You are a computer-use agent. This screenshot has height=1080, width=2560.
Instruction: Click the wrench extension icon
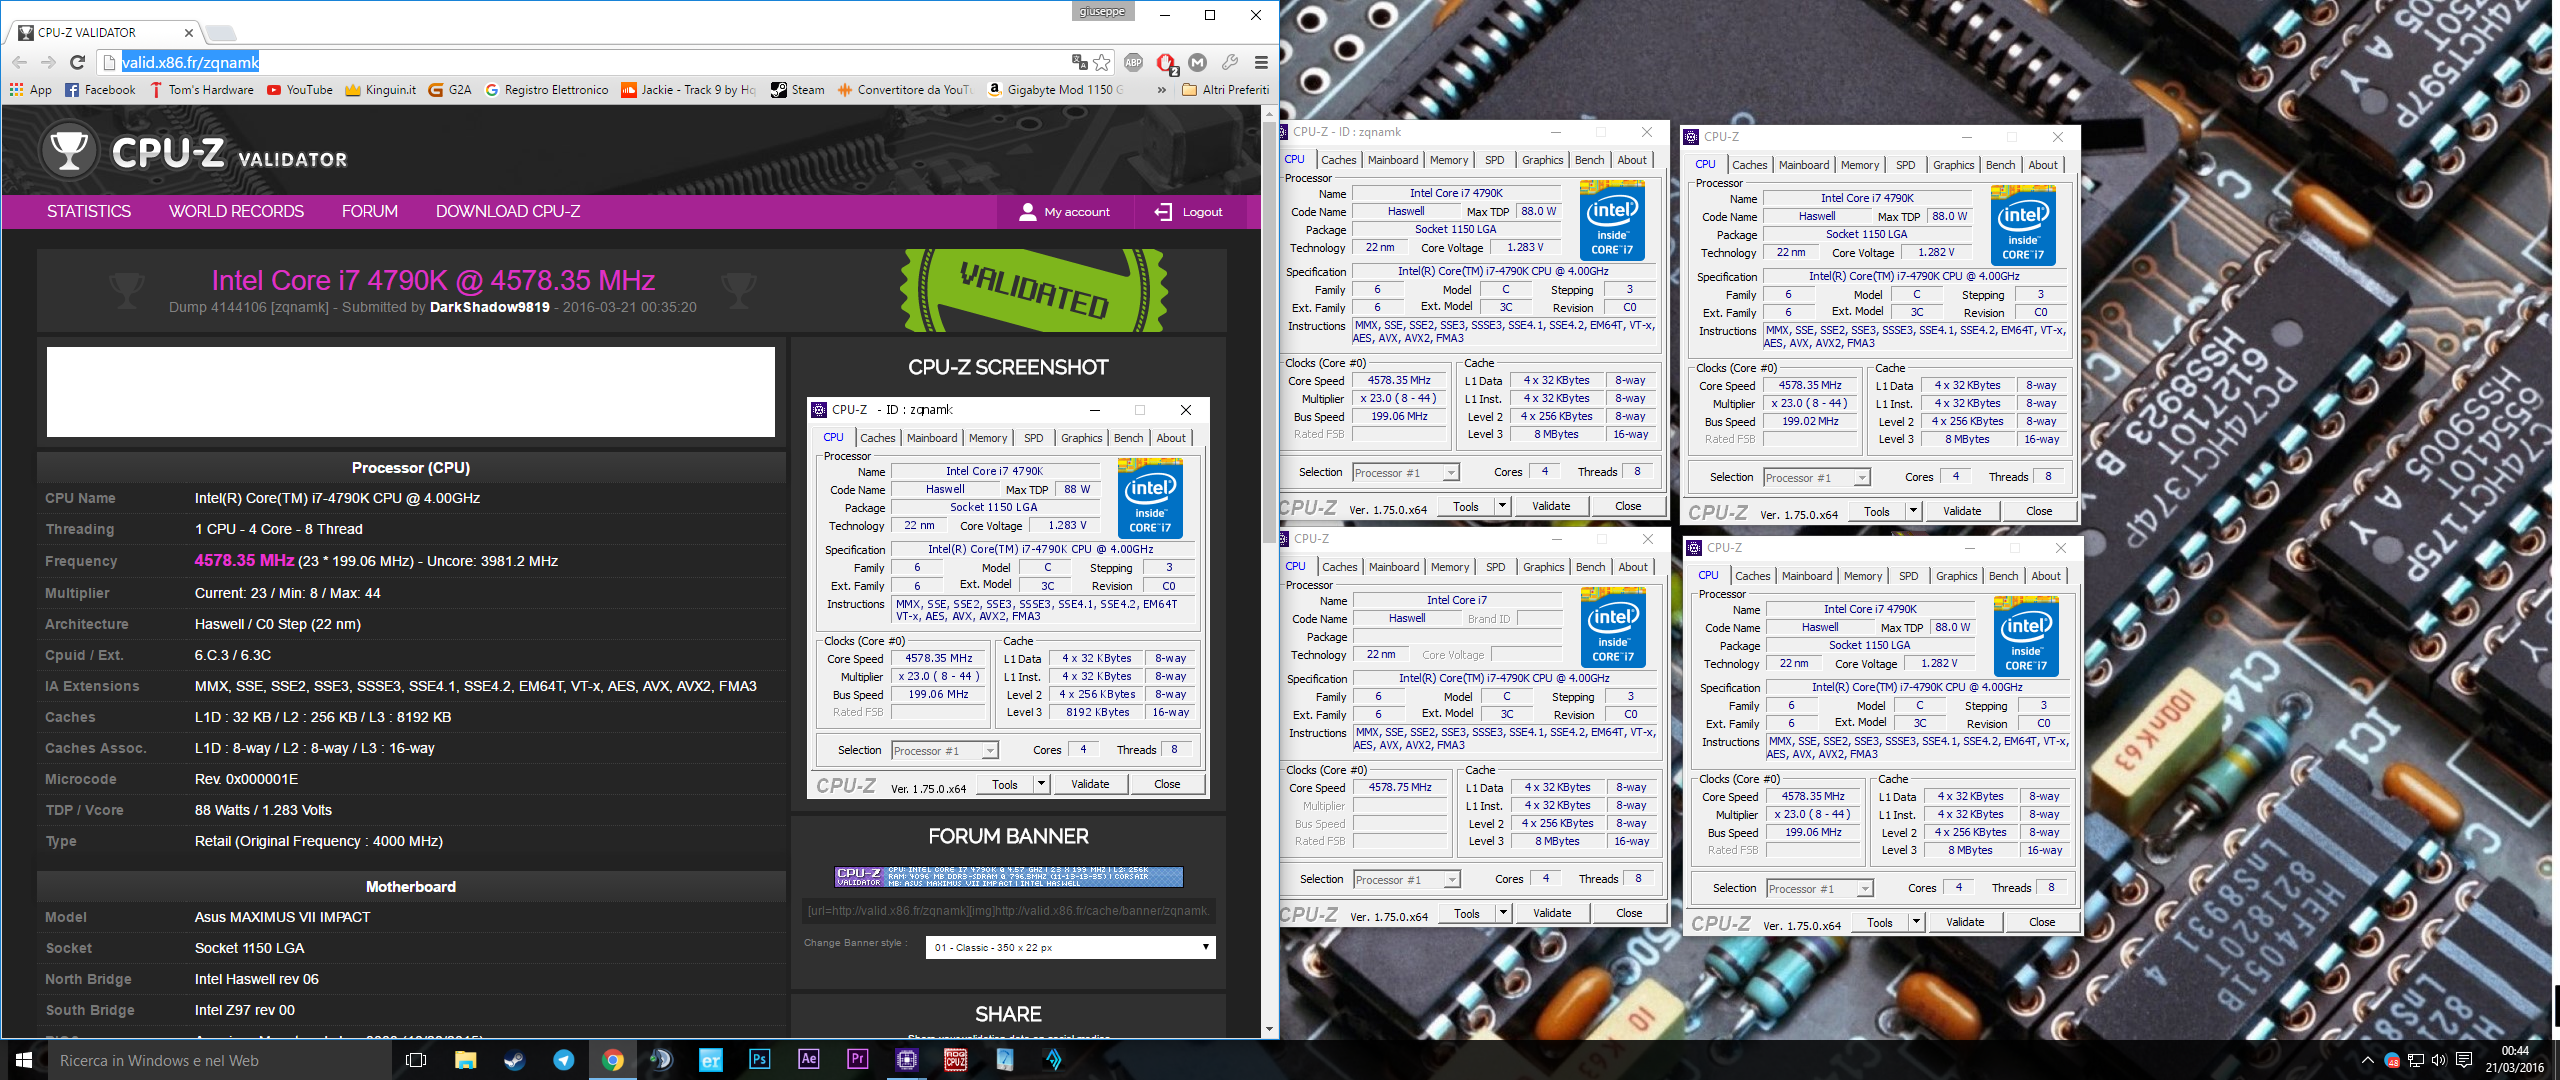point(1230,62)
